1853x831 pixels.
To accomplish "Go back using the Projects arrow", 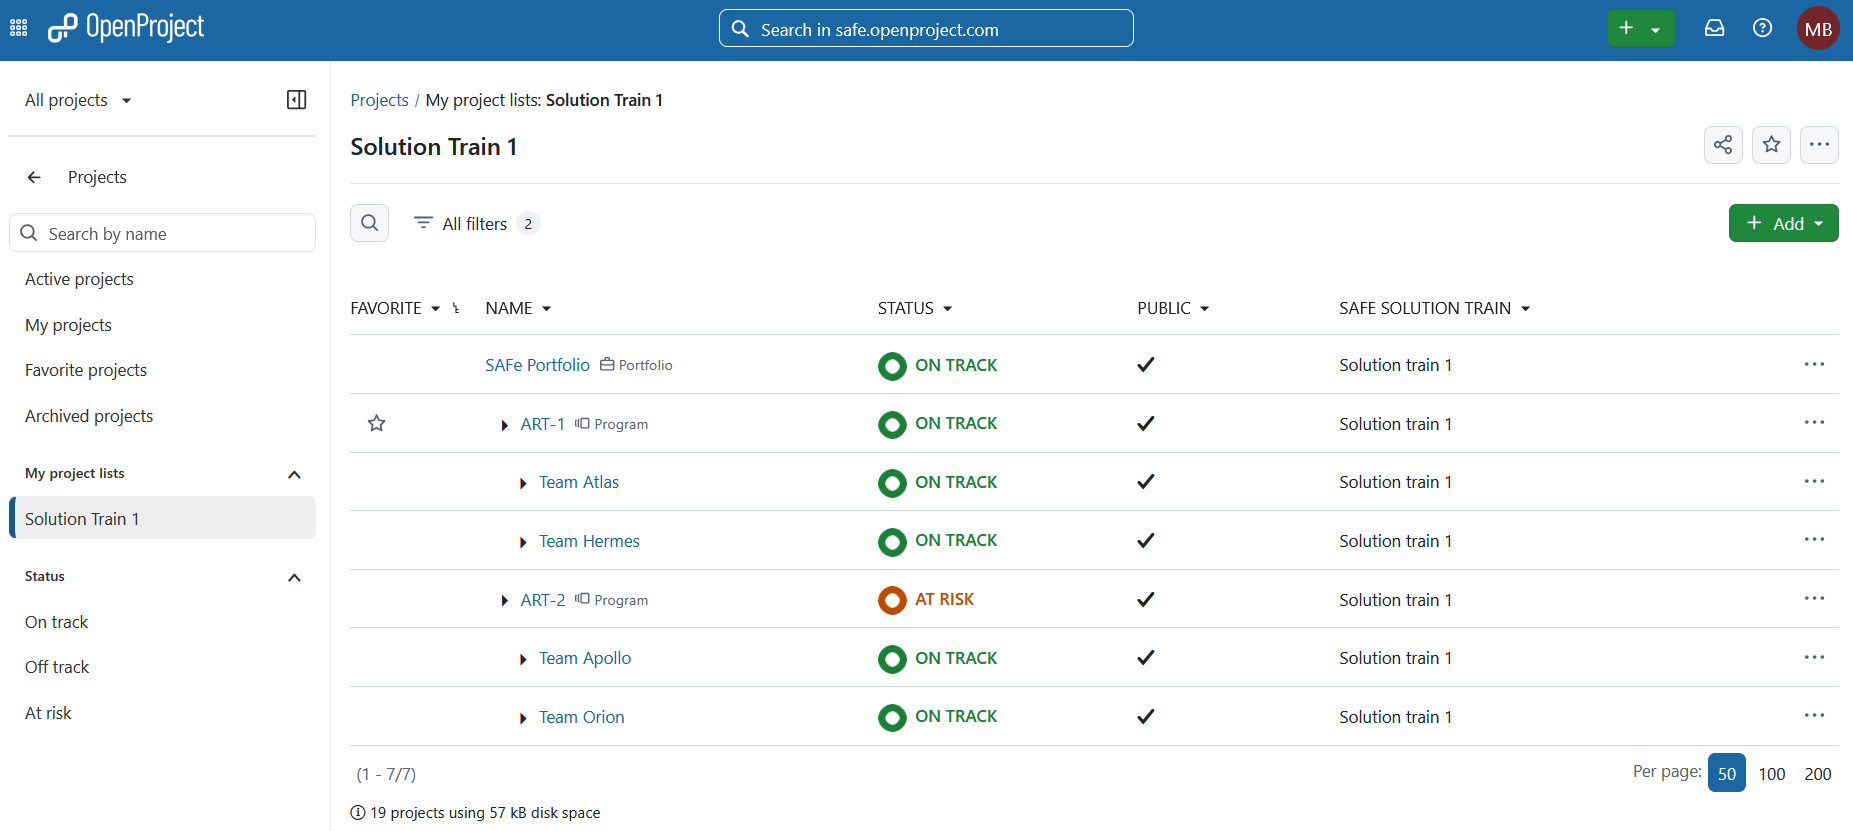I will [x=34, y=177].
